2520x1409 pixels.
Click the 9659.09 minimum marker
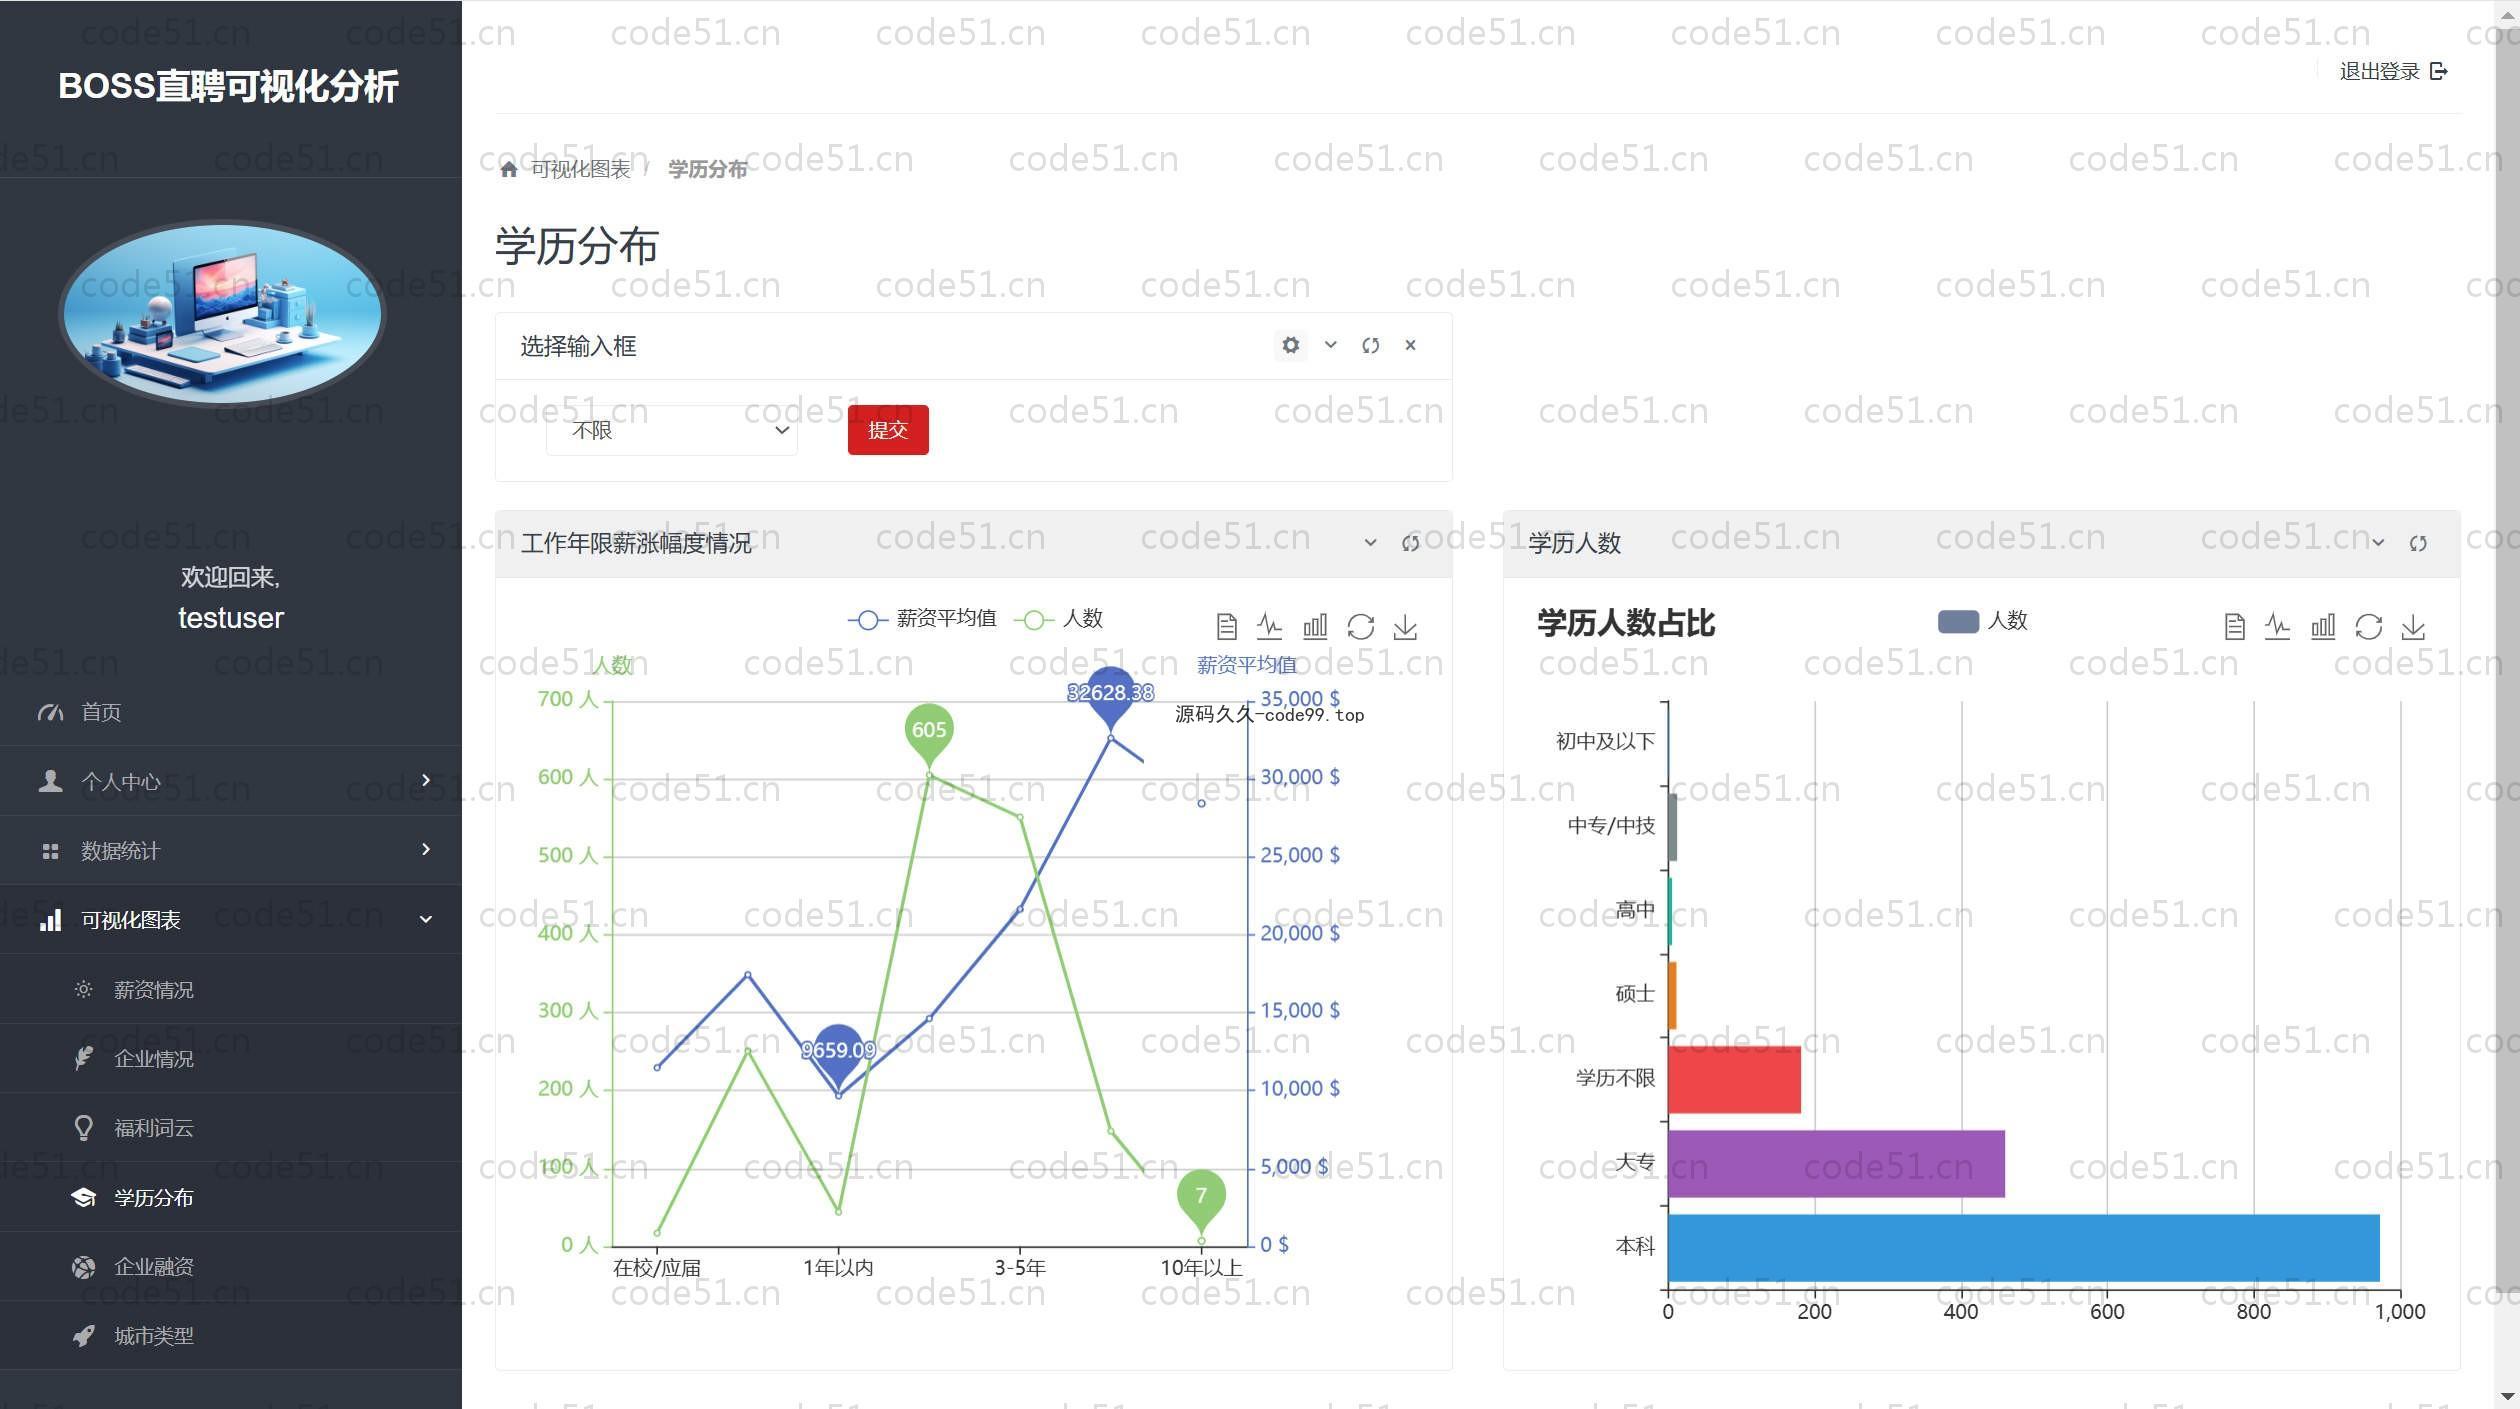point(838,1053)
